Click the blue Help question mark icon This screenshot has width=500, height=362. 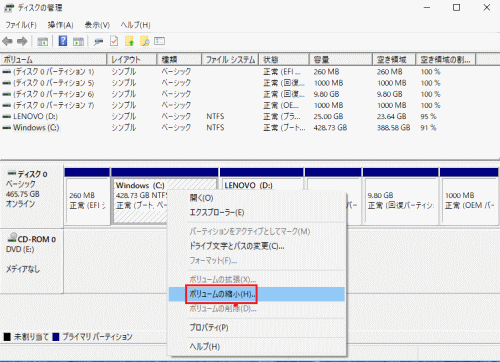point(63,41)
